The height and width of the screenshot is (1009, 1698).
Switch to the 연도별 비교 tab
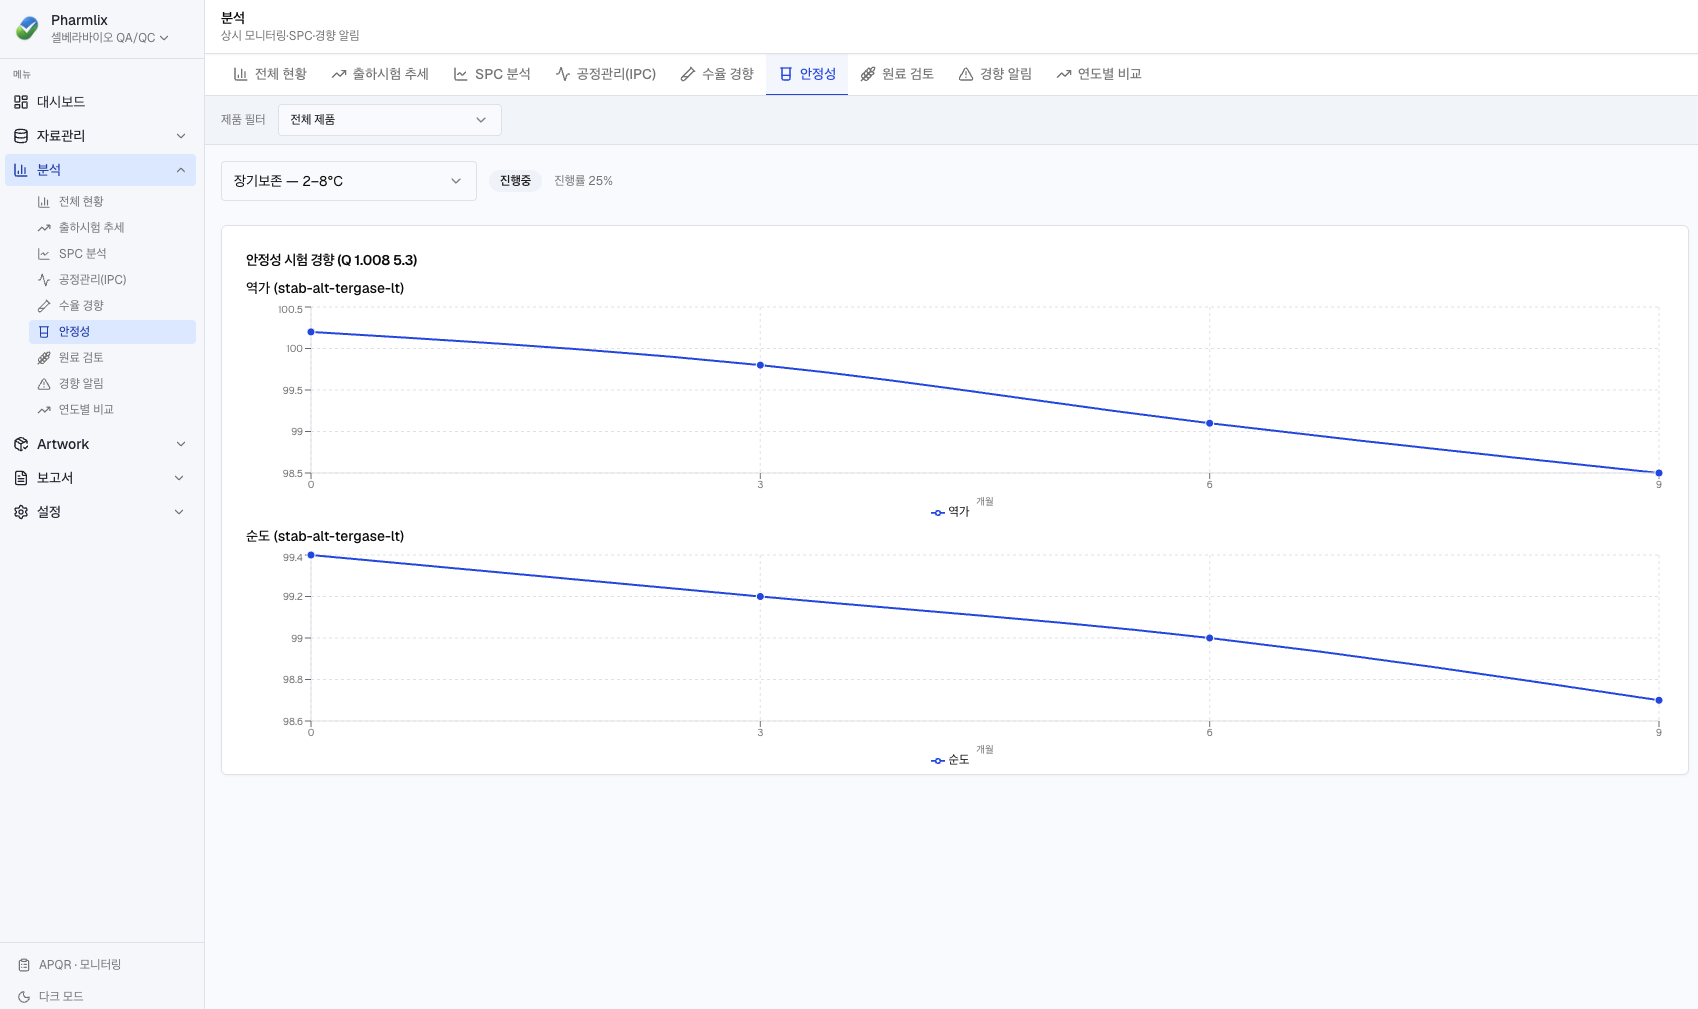tap(1099, 74)
